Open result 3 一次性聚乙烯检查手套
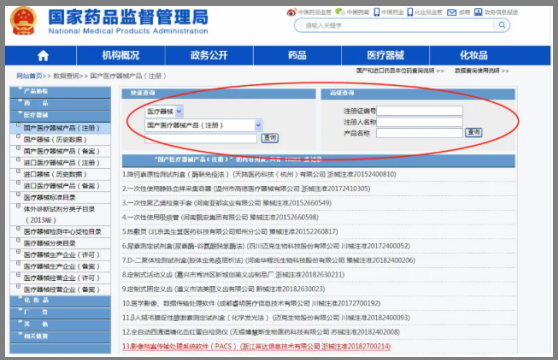The height and width of the screenshot is (360, 558). coord(227,203)
